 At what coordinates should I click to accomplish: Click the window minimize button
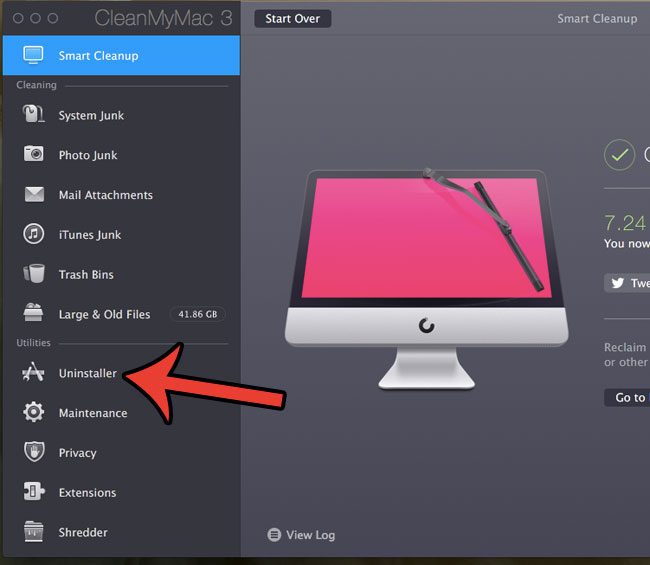click(36, 18)
